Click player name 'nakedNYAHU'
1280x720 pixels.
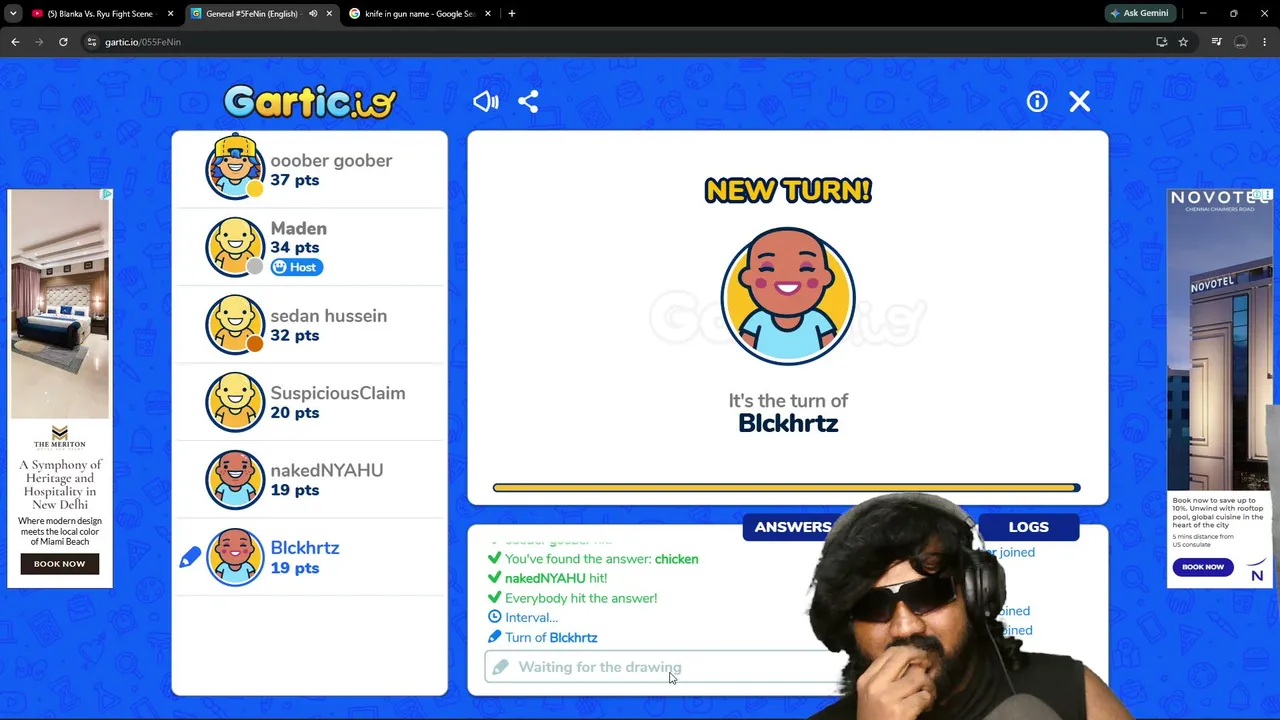click(327, 471)
